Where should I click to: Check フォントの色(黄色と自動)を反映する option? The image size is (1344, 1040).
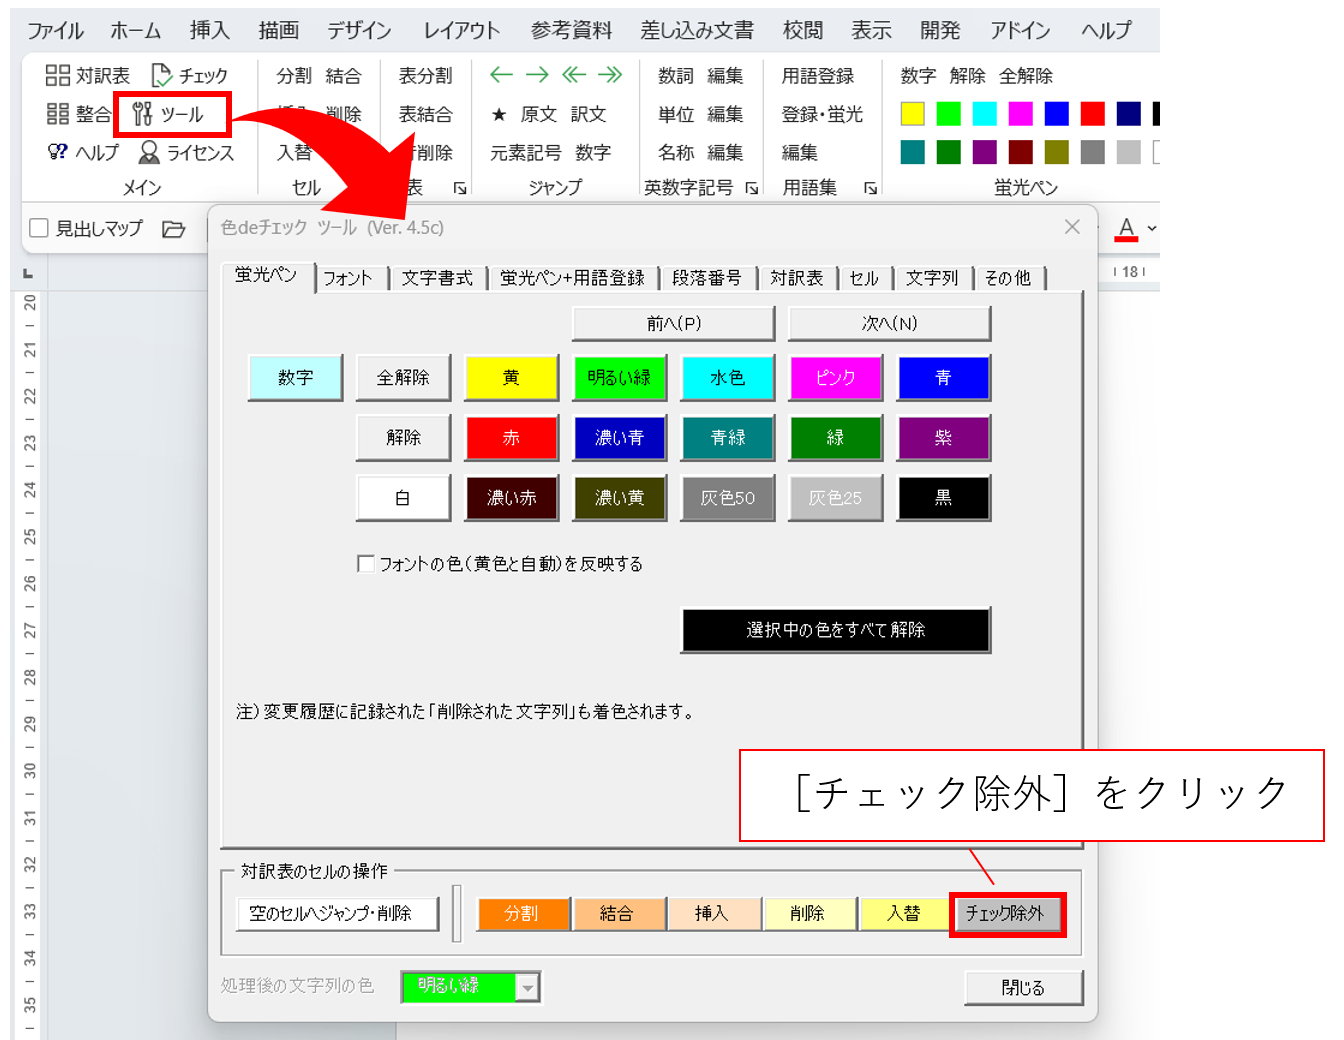(x=366, y=564)
